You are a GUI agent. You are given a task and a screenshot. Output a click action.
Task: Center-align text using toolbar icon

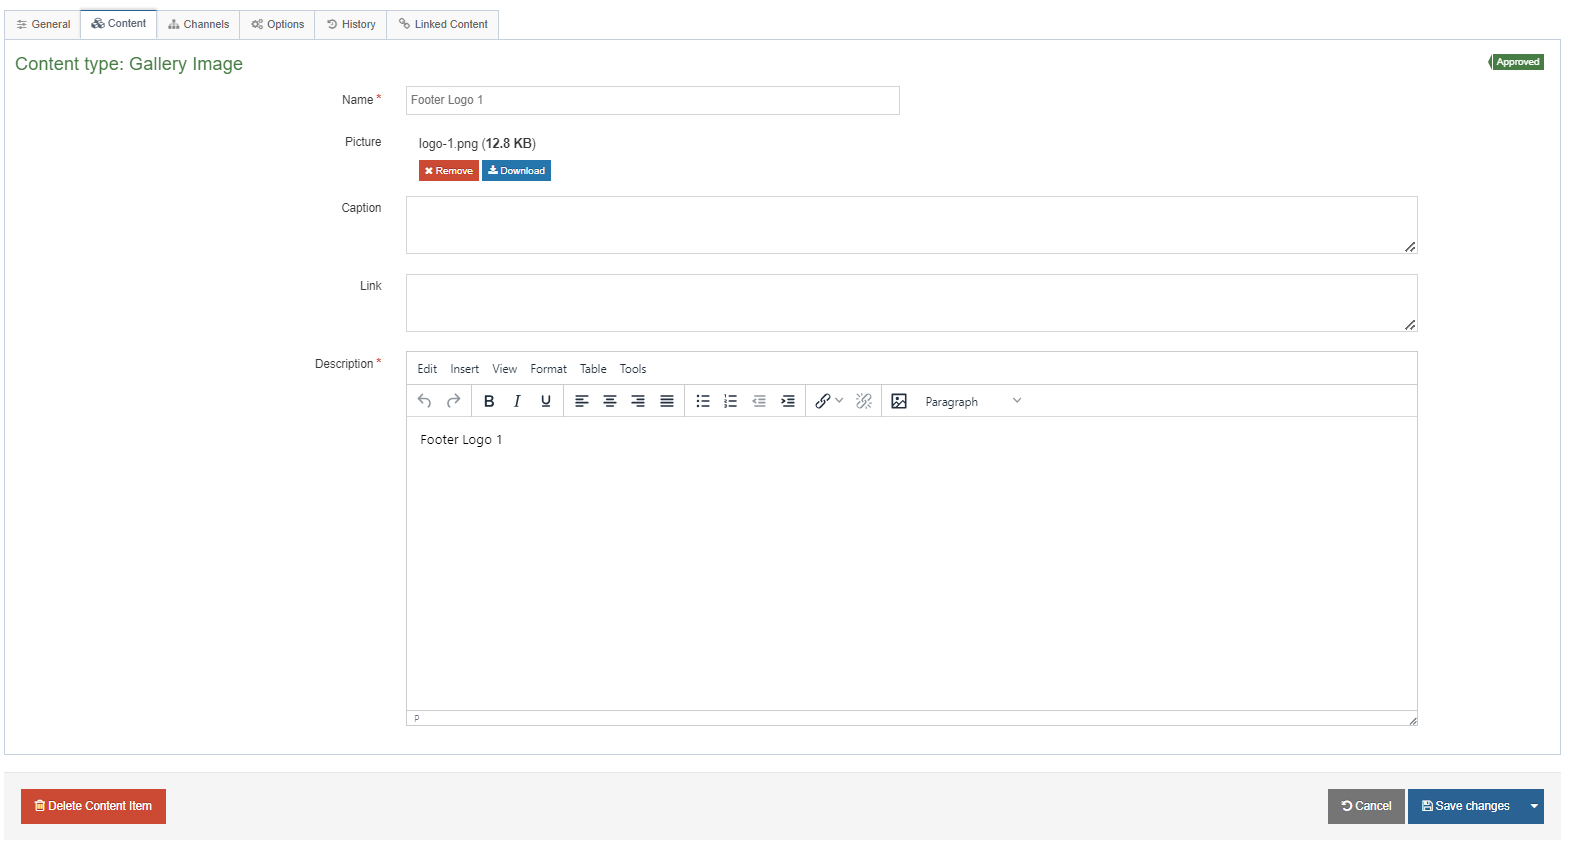click(x=610, y=401)
